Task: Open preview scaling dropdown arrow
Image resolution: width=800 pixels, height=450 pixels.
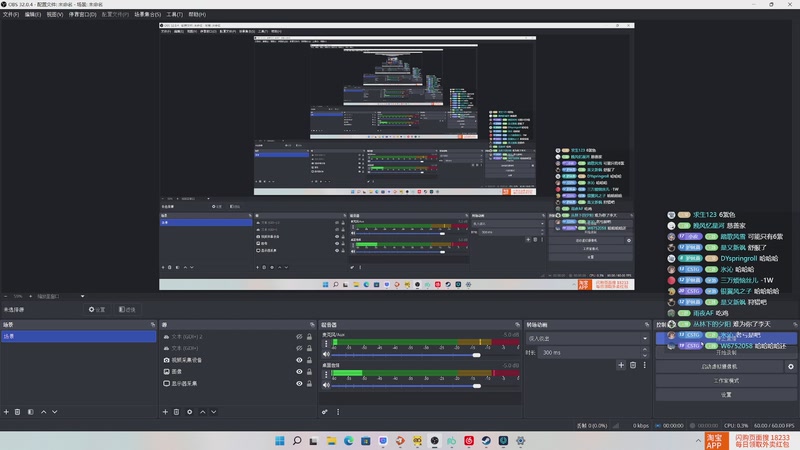Action: pos(82,296)
